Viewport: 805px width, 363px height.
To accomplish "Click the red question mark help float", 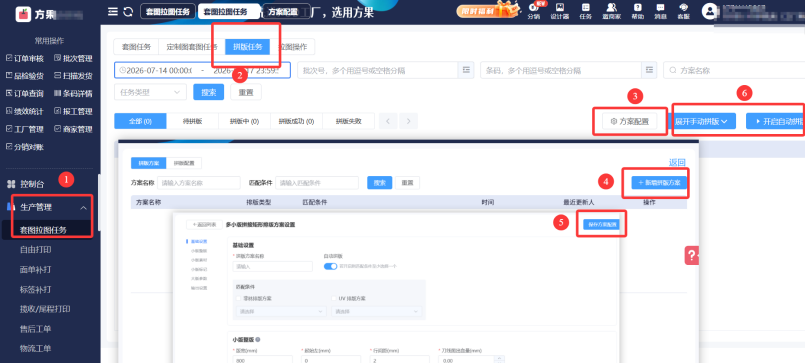I will (x=692, y=255).
